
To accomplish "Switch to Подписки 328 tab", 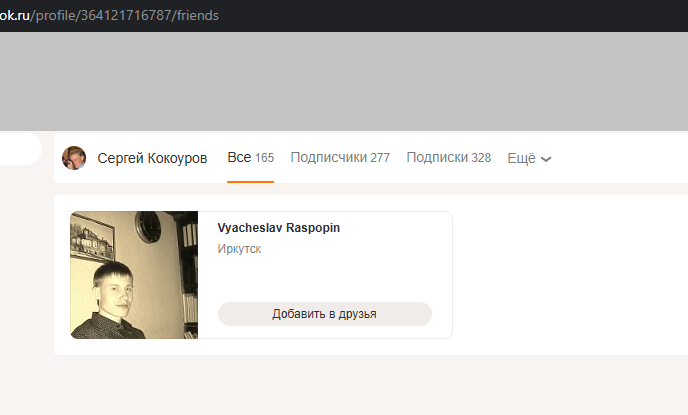I will coord(448,157).
